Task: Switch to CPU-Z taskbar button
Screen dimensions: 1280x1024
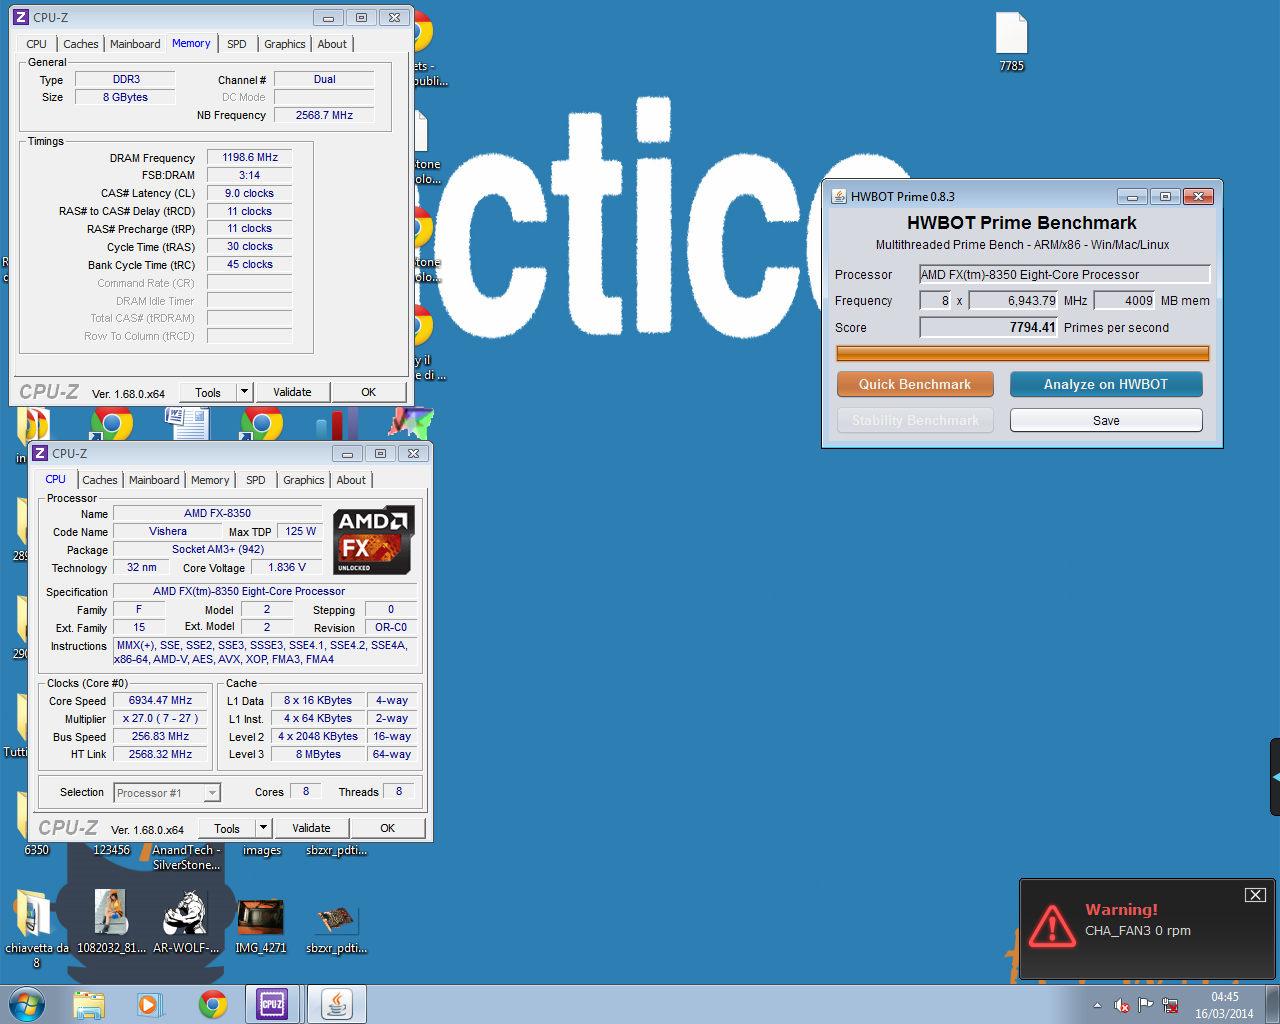Action: pyautogui.click(x=272, y=1004)
